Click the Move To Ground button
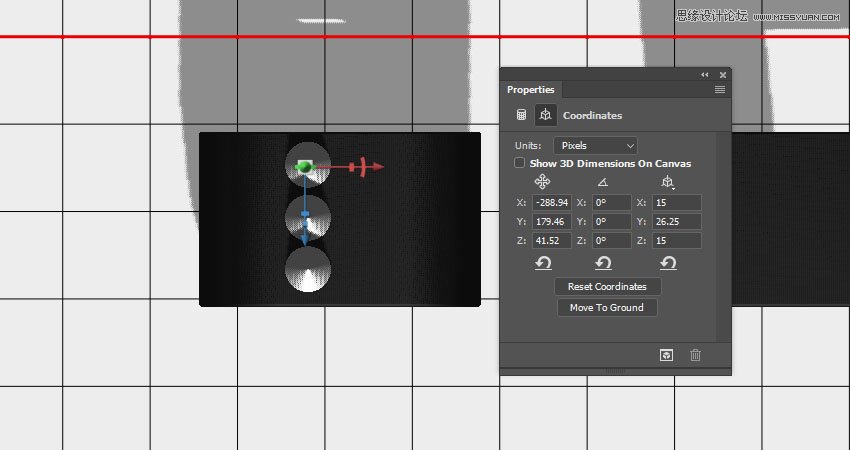Viewport: 850px width, 450px height. pyautogui.click(x=607, y=308)
